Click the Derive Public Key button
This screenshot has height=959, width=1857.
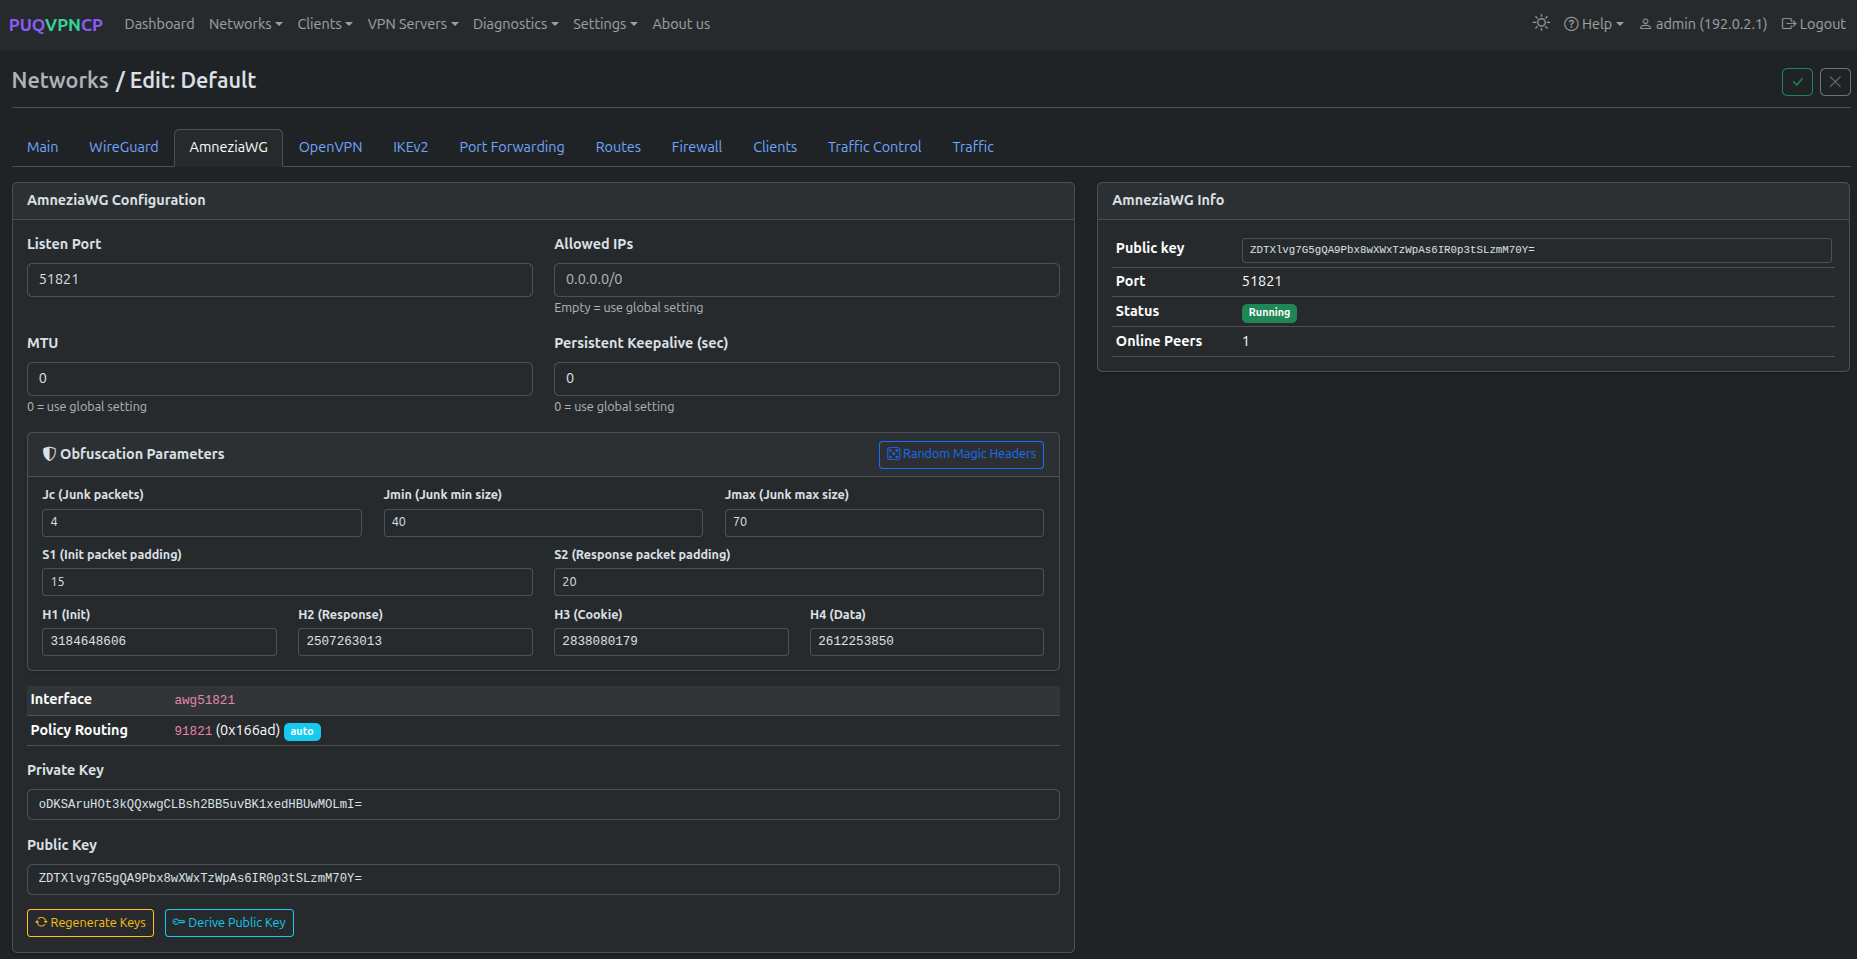coord(229,923)
